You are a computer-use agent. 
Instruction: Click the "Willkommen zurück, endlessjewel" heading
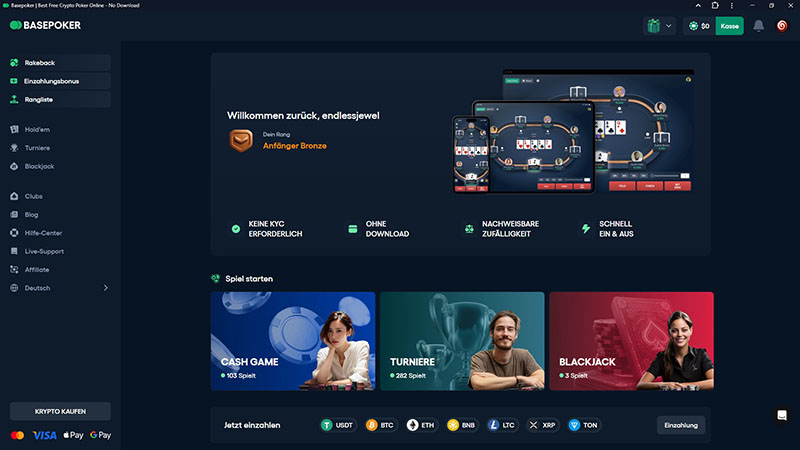pos(303,116)
